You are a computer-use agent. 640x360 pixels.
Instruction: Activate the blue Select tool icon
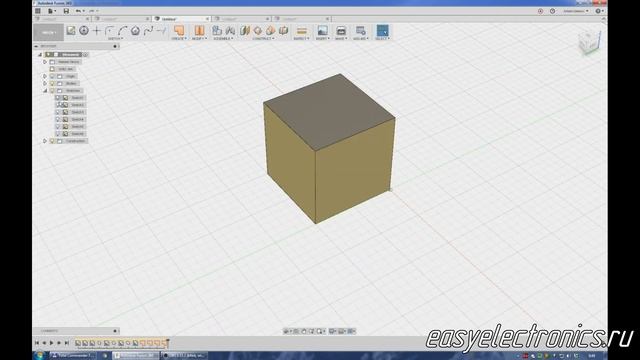382,31
